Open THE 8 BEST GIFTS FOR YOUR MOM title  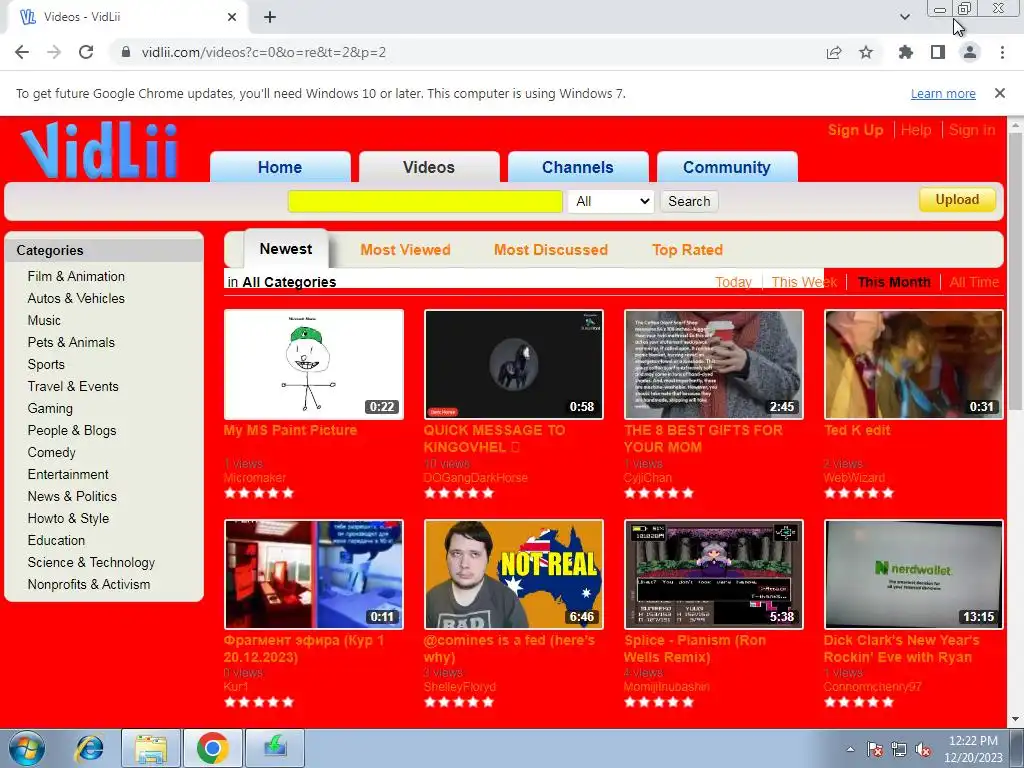703,439
